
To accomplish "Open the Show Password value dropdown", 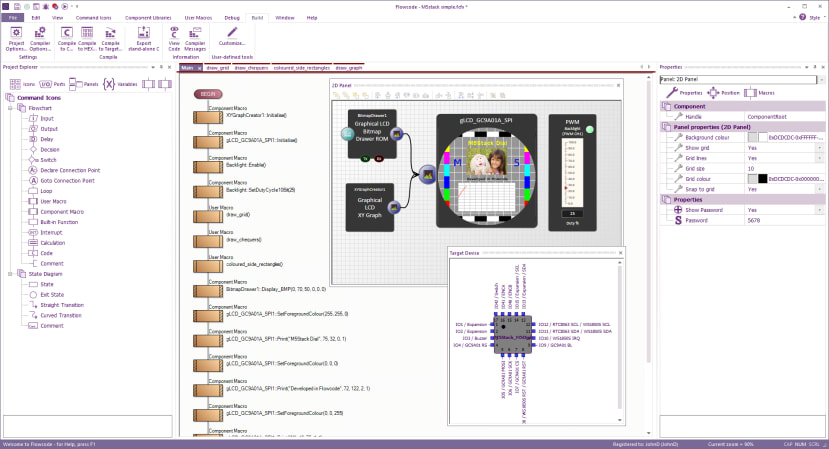I will [820, 210].
